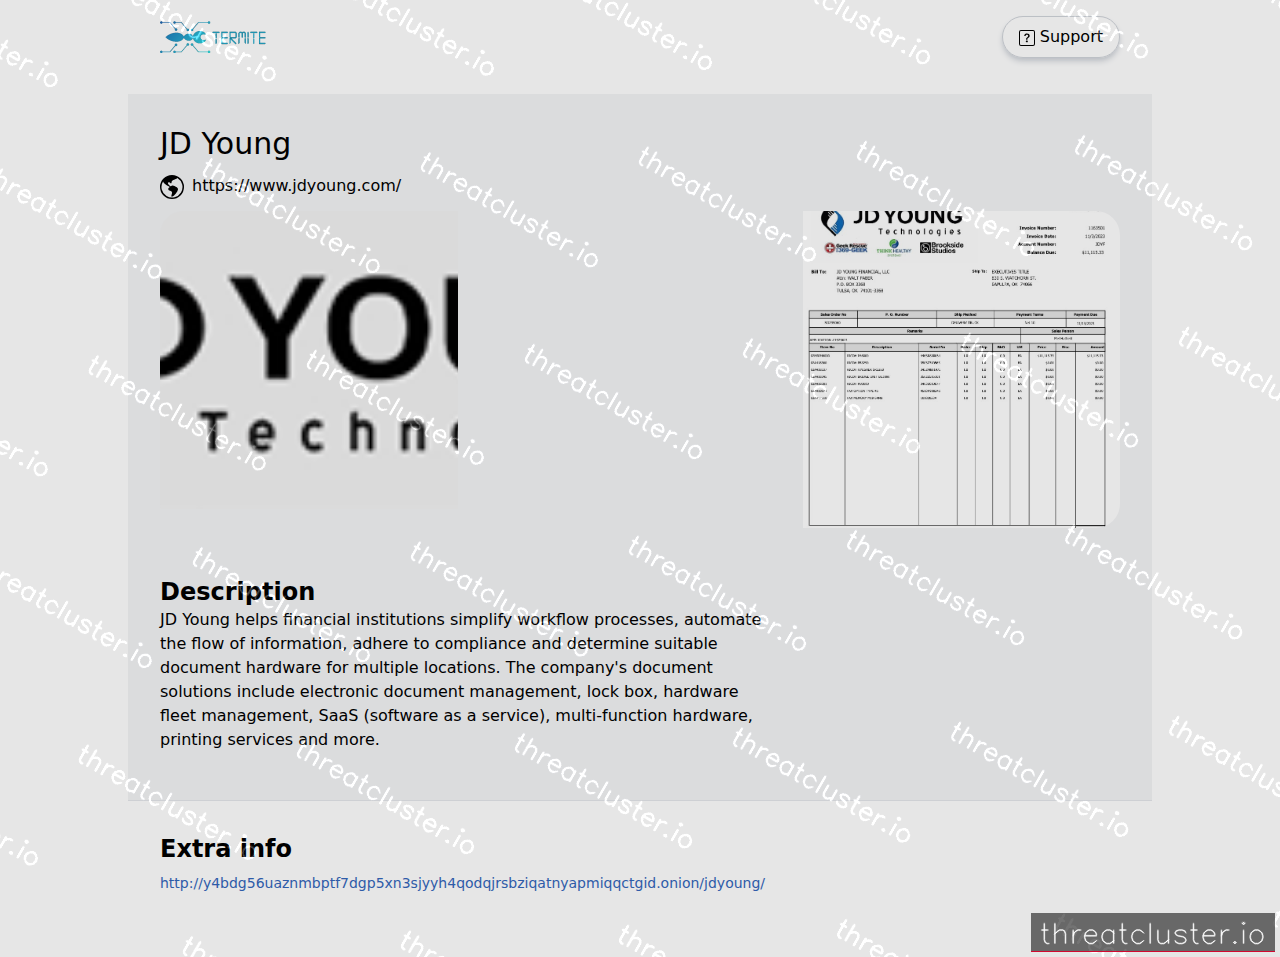This screenshot has height=957, width=1280.
Task: Follow the .onion/jdyoung/ link under Extra info
Action: click(x=462, y=883)
